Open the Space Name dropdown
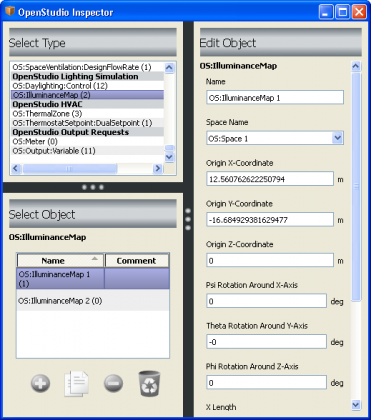The width and height of the screenshot is (371, 420). (x=338, y=138)
